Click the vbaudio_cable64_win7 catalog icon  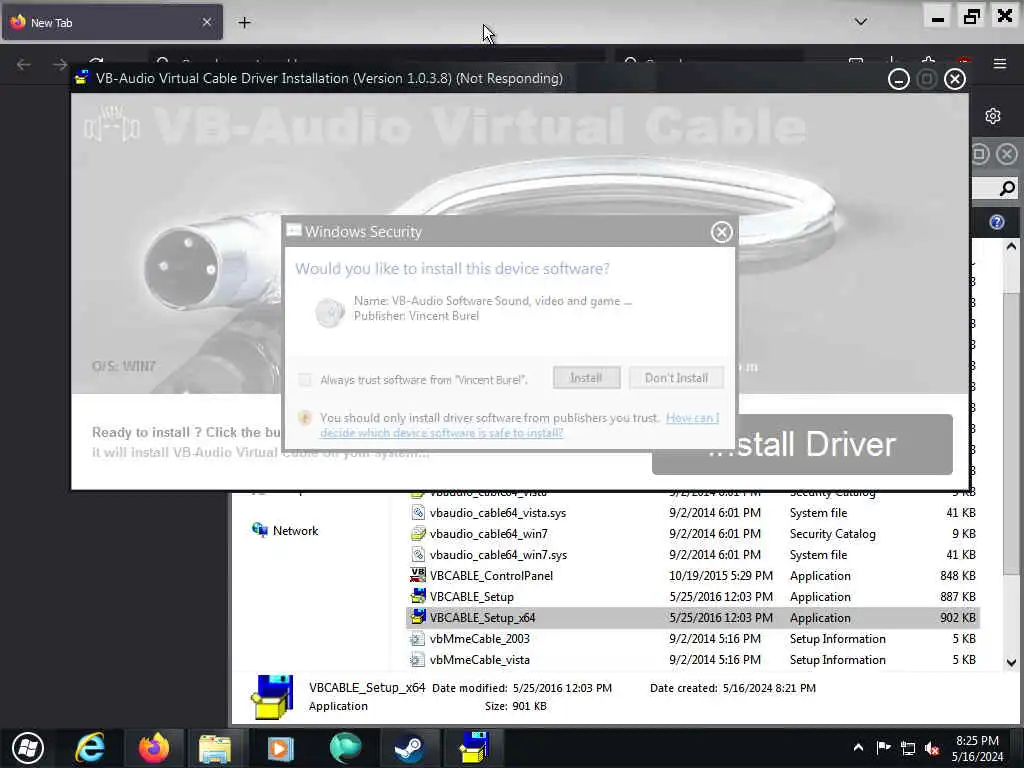[418, 534]
